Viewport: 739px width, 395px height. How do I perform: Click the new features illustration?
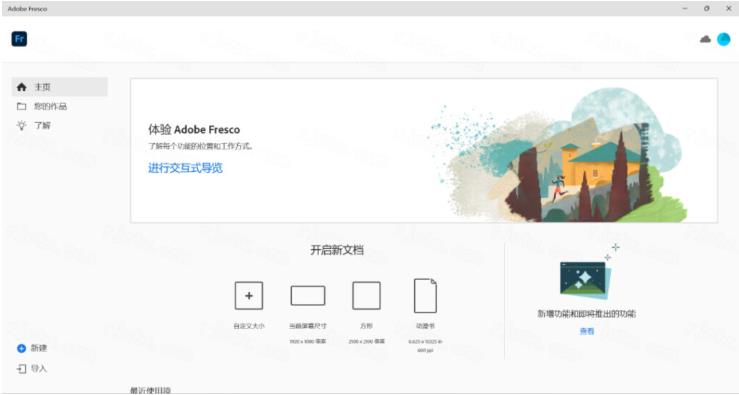587,272
